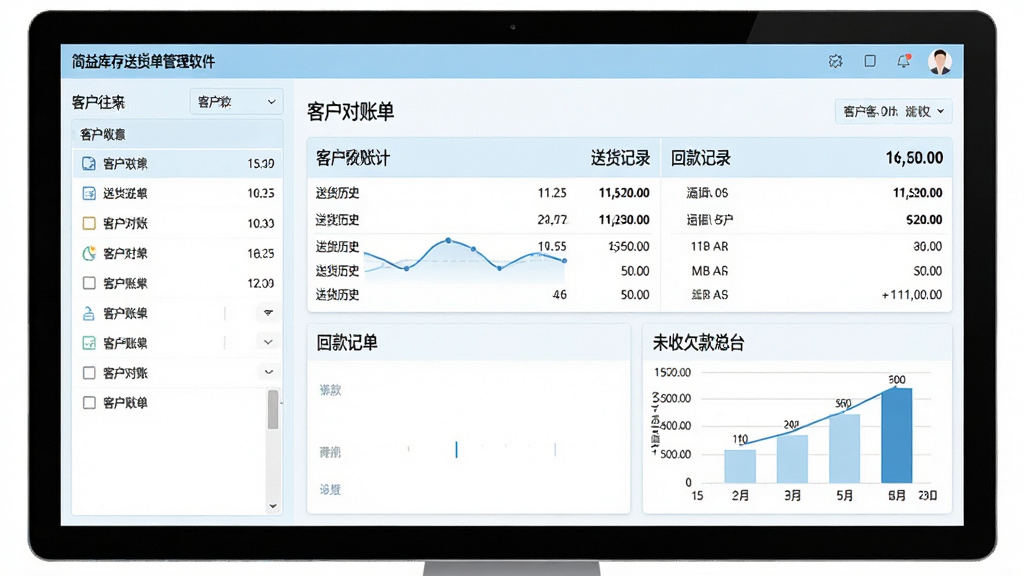Select the document icon in the highlighted sidebar row
The image size is (1024, 576).
(x=89, y=163)
